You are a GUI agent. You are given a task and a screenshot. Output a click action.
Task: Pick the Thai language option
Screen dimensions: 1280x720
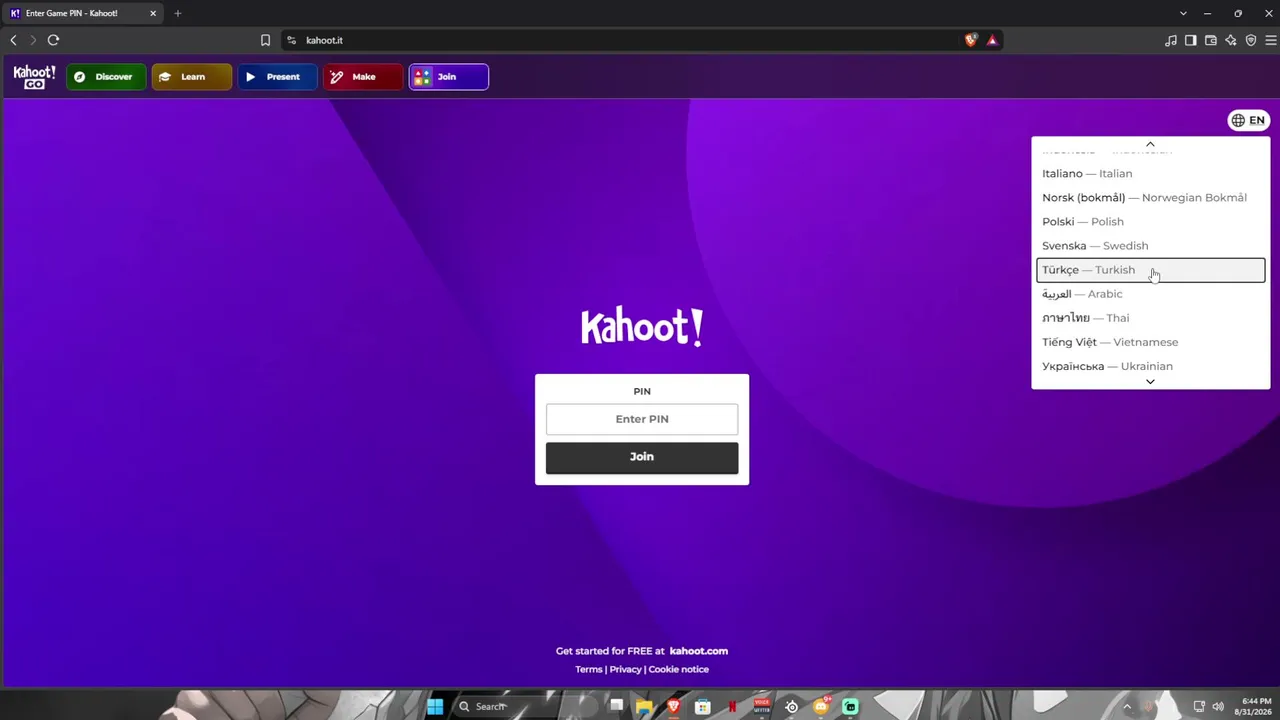[1150, 318]
